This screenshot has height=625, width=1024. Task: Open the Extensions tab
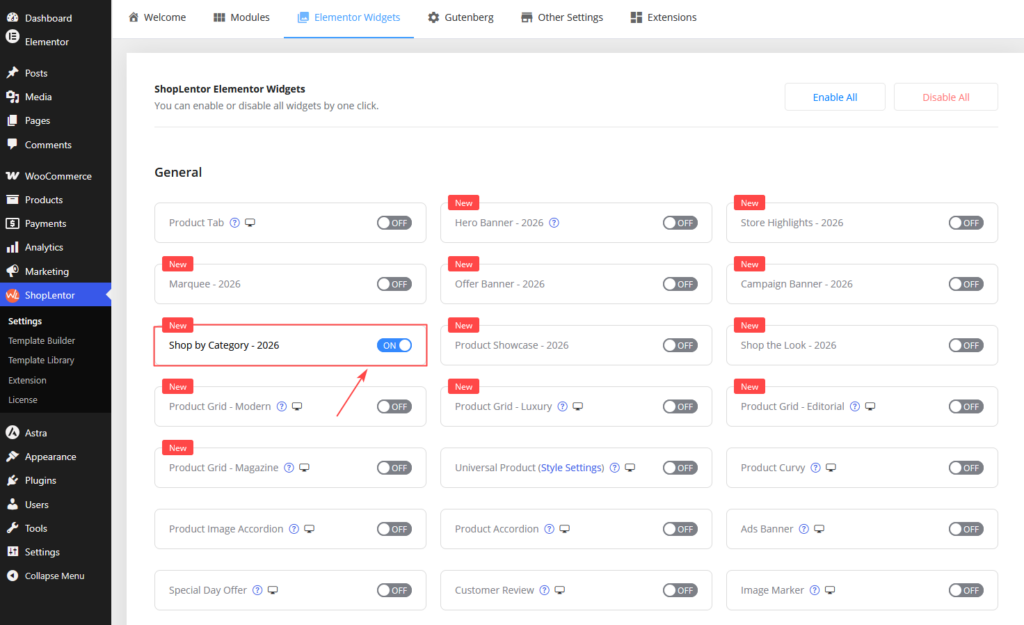[664, 18]
